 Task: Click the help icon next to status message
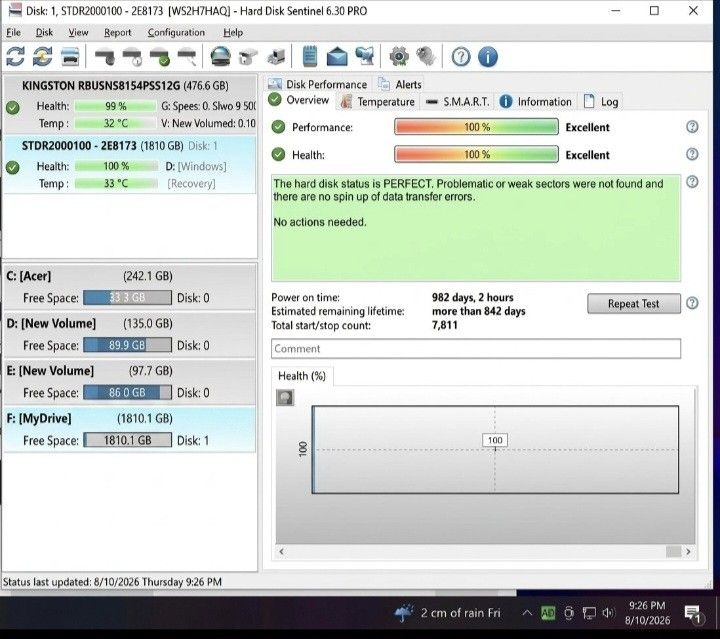coord(692,182)
